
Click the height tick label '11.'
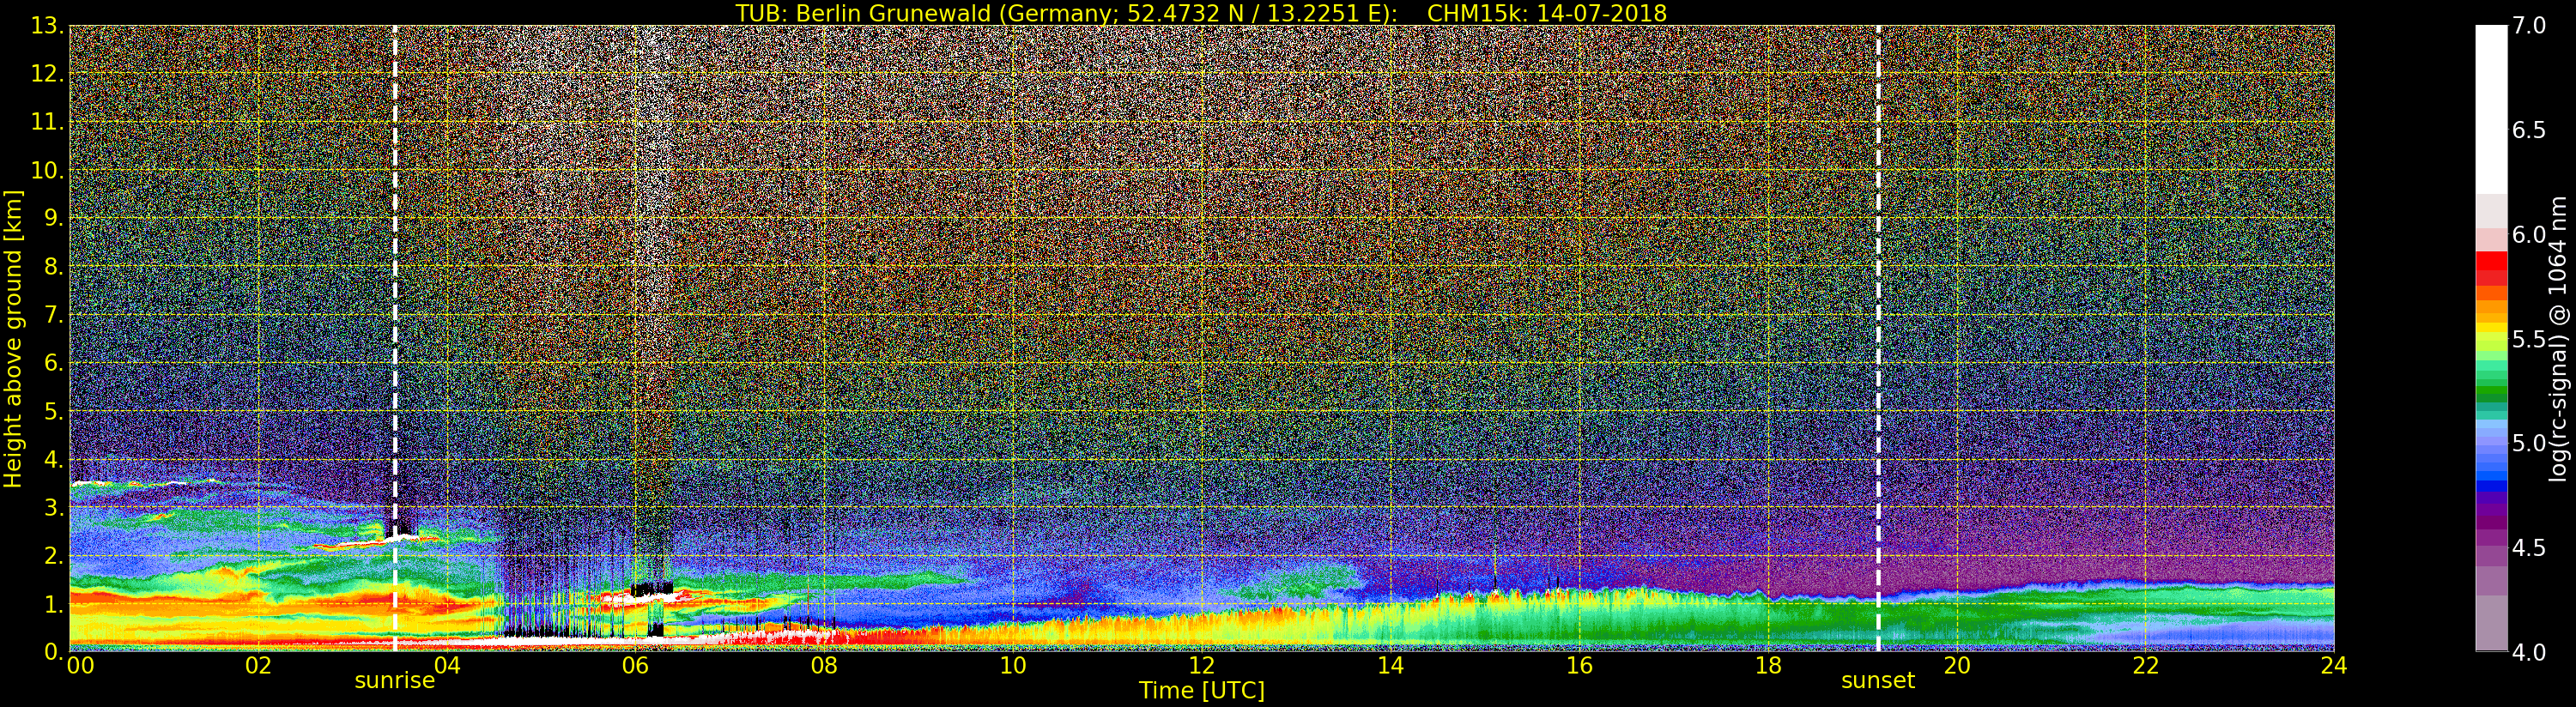click(x=47, y=122)
